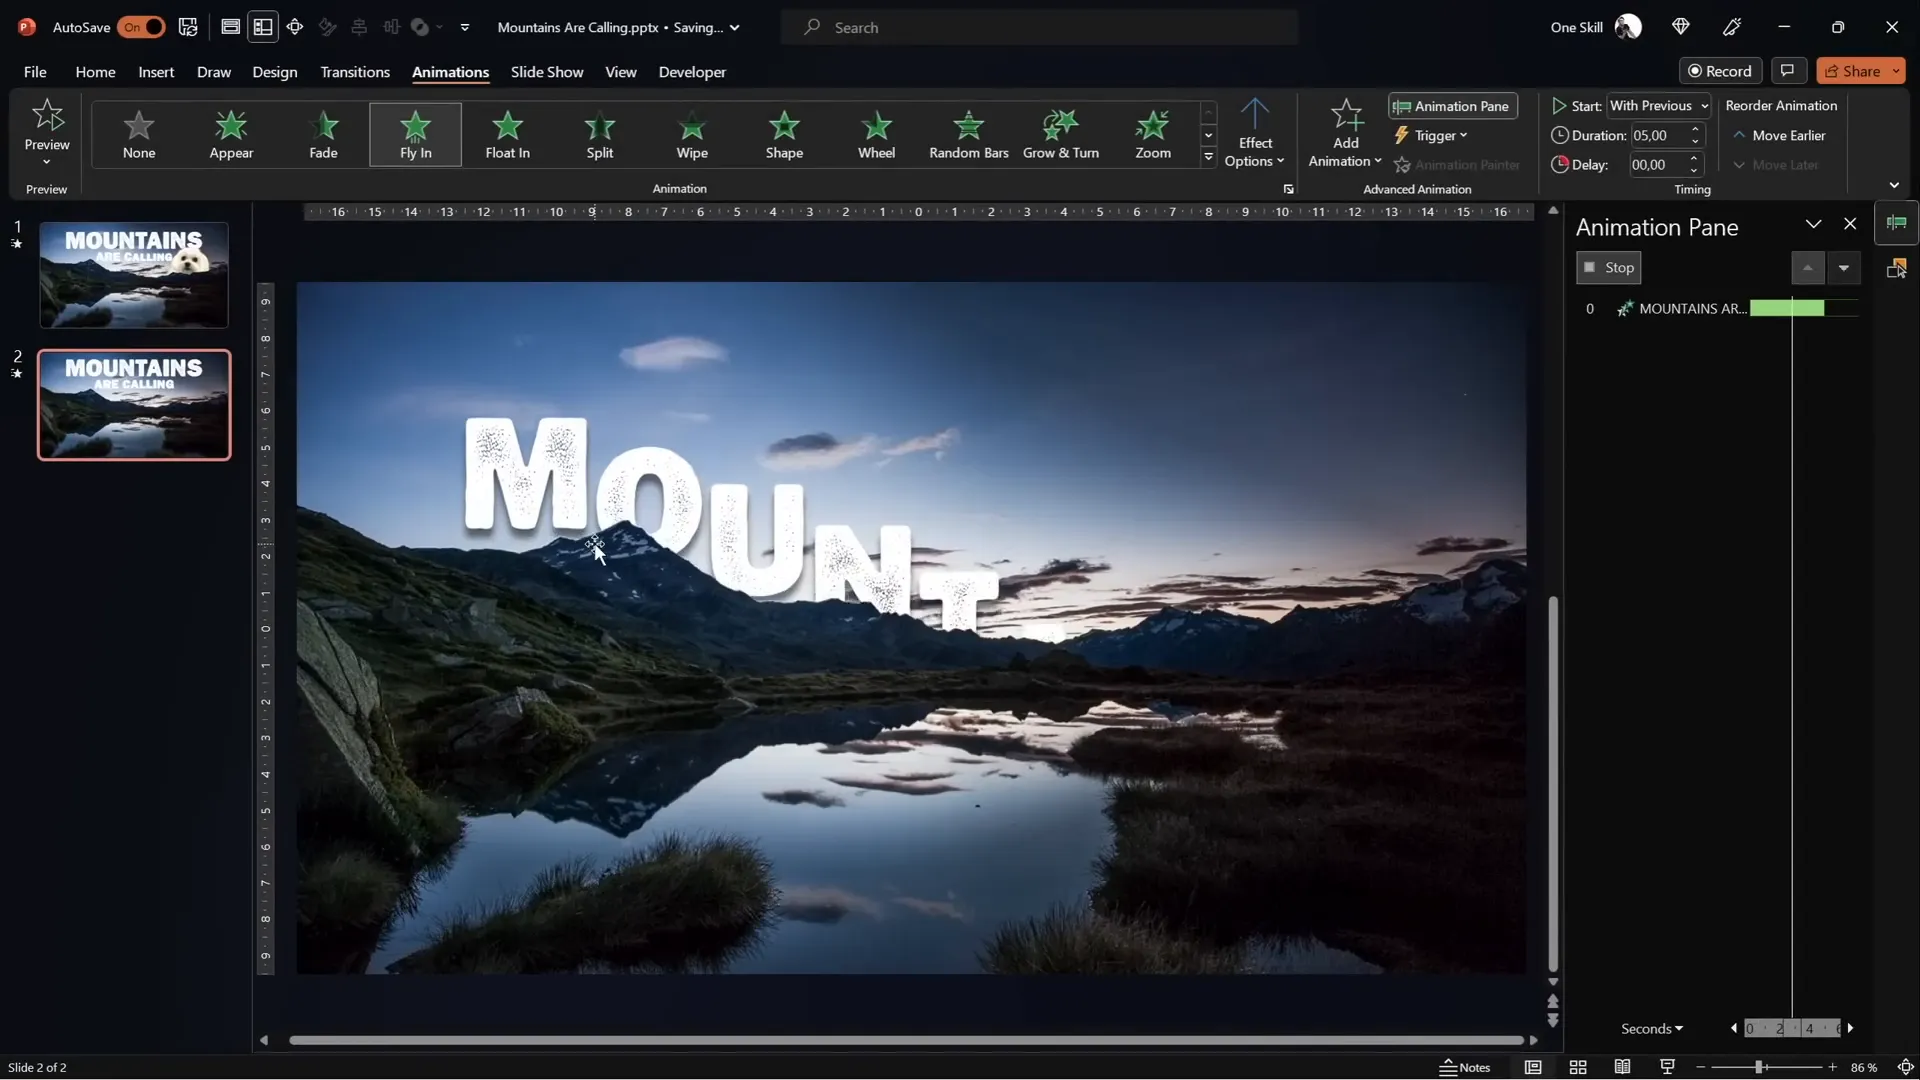Apply the Split animation effect
The height and width of the screenshot is (1080, 1920).
coord(599,134)
